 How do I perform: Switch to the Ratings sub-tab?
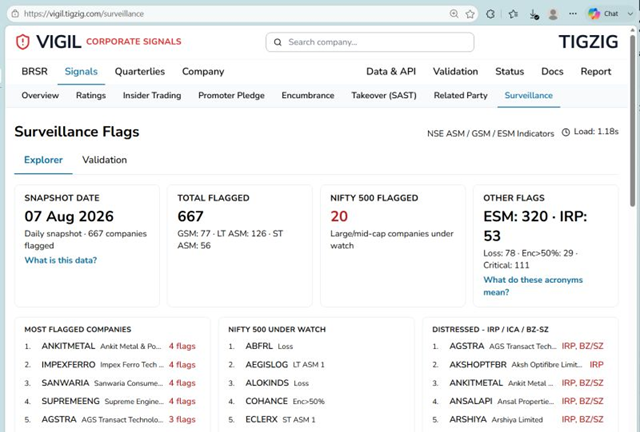(x=91, y=96)
